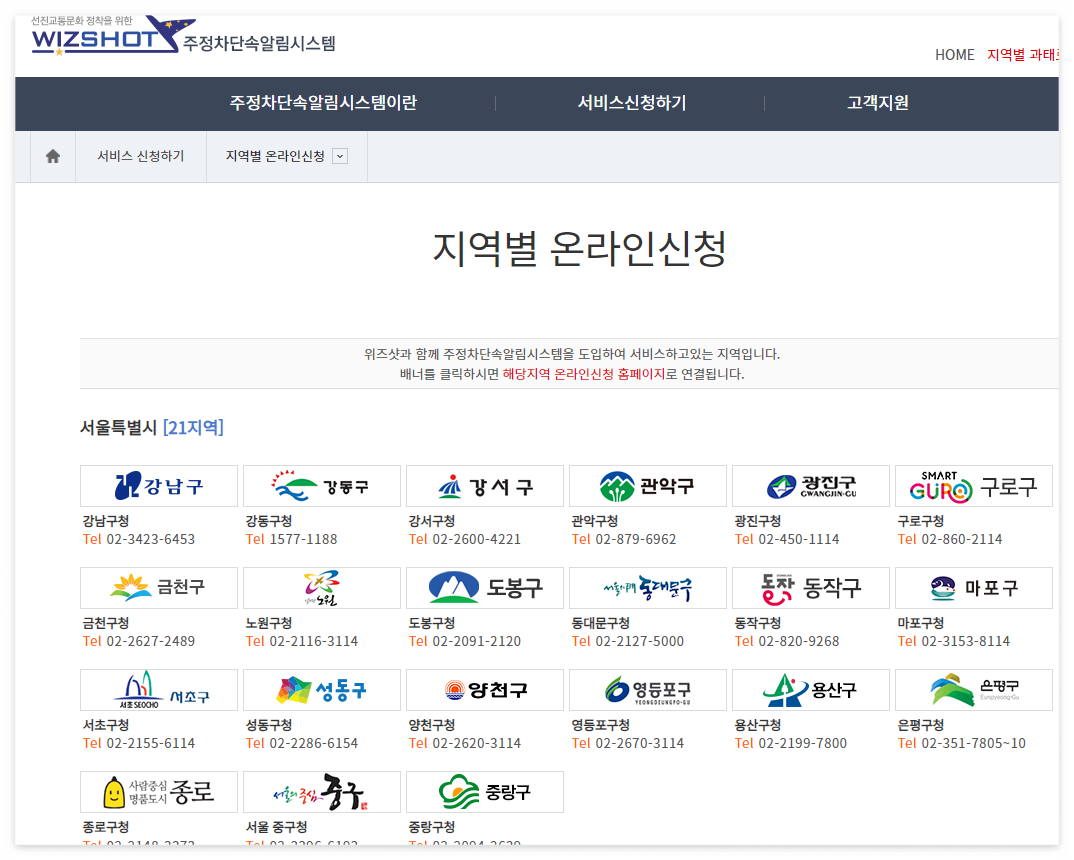Click phone number 02-2286-6154
This screenshot has height=860, width=1074.
coord(314,744)
